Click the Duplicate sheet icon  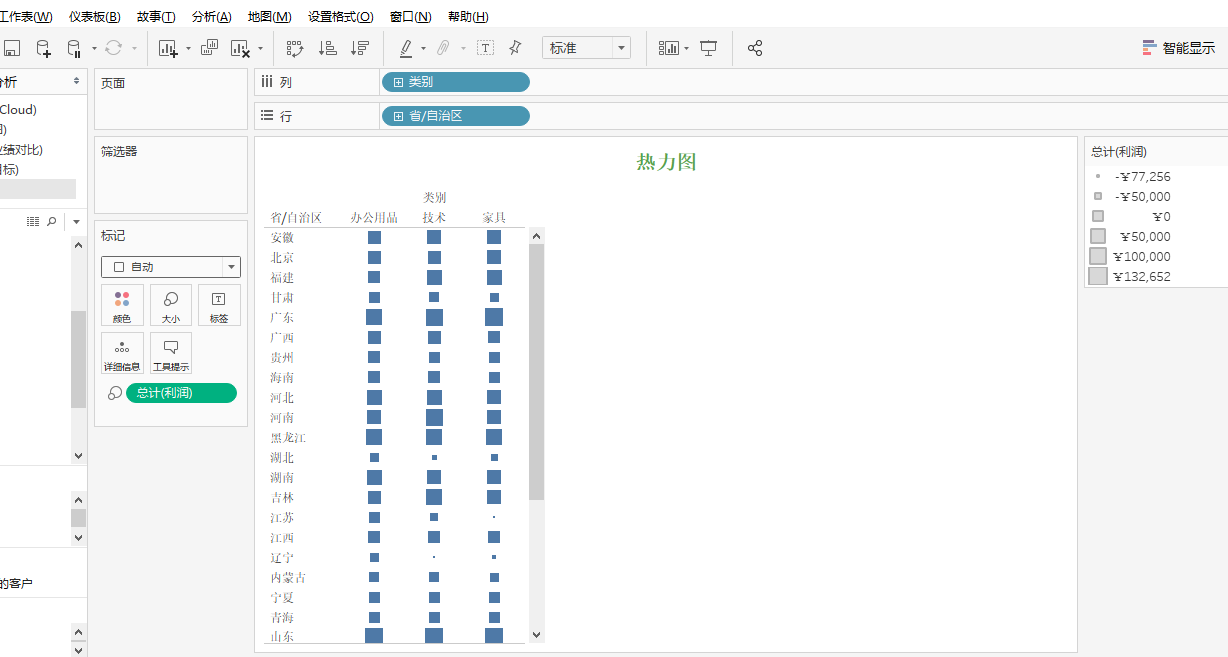point(210,47)
